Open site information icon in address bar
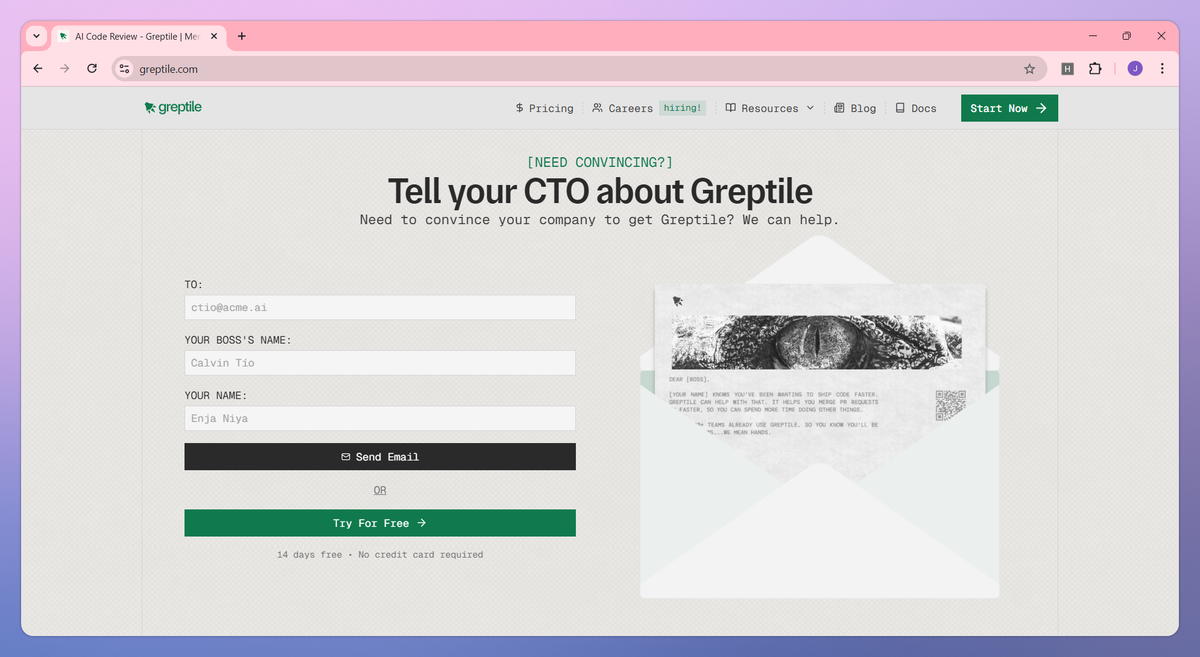Image resolution: width=1200 pixels, height=657 pixels. click(x=124, y=69)
